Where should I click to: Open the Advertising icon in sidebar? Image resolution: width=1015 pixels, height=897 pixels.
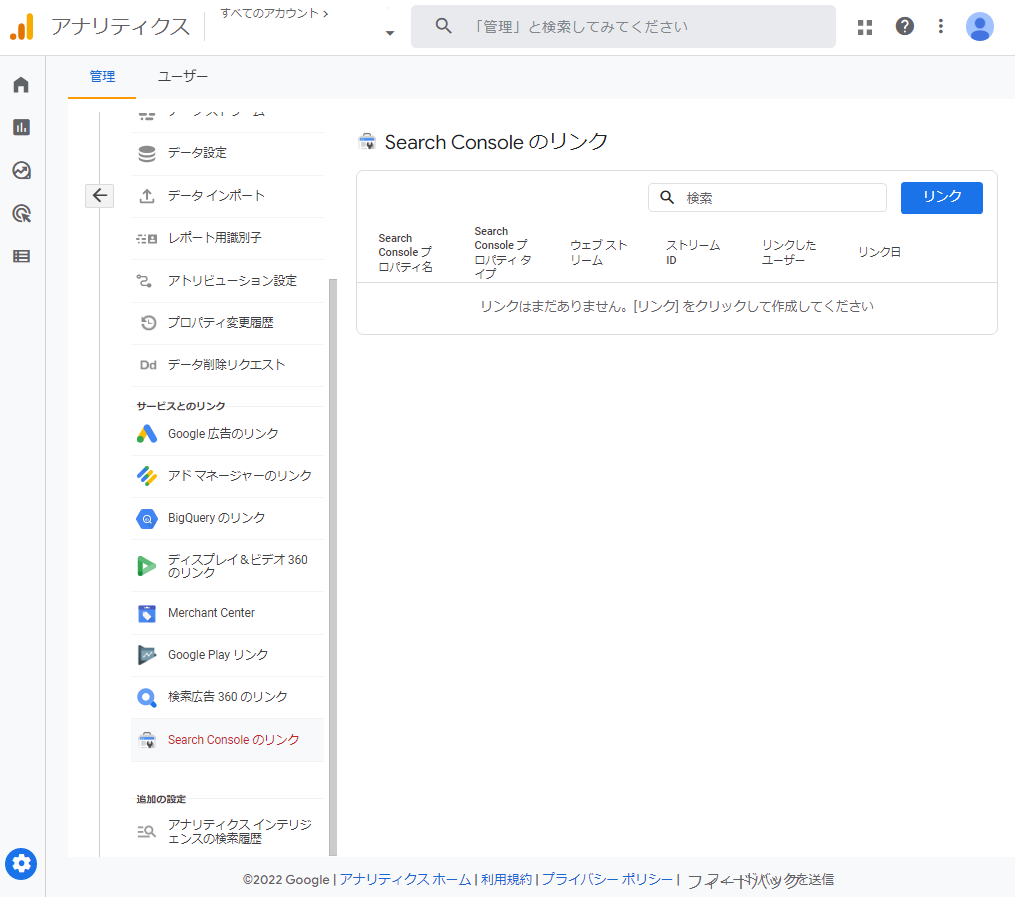[x=21, y=213]
